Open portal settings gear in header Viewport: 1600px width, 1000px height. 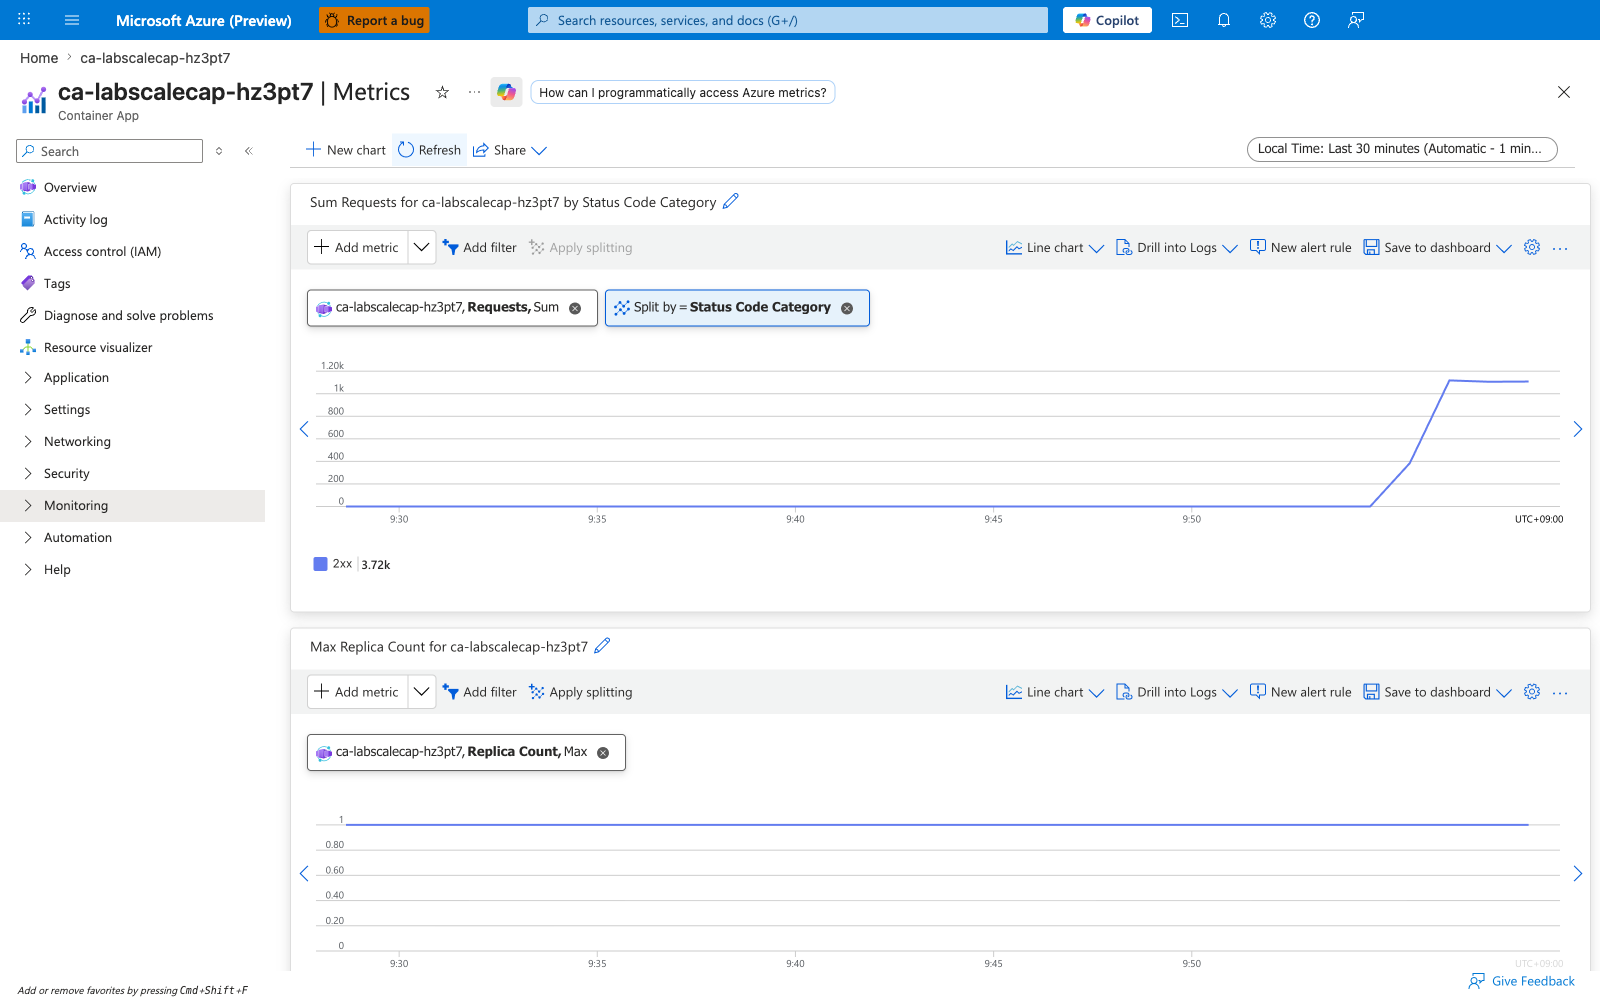coord(1268,20)
